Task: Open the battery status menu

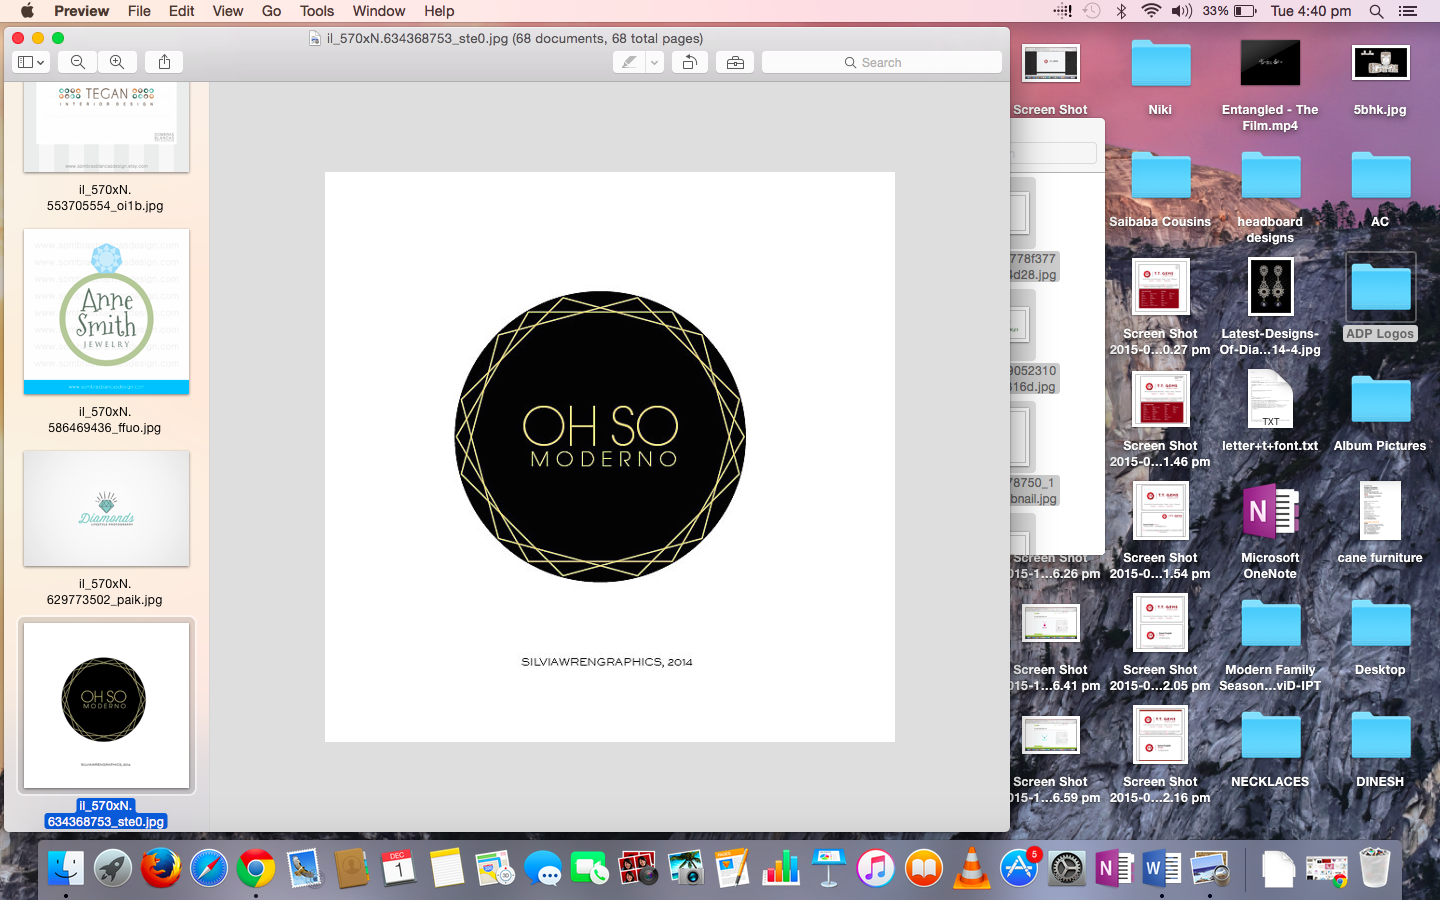Action: (1245, 11)
